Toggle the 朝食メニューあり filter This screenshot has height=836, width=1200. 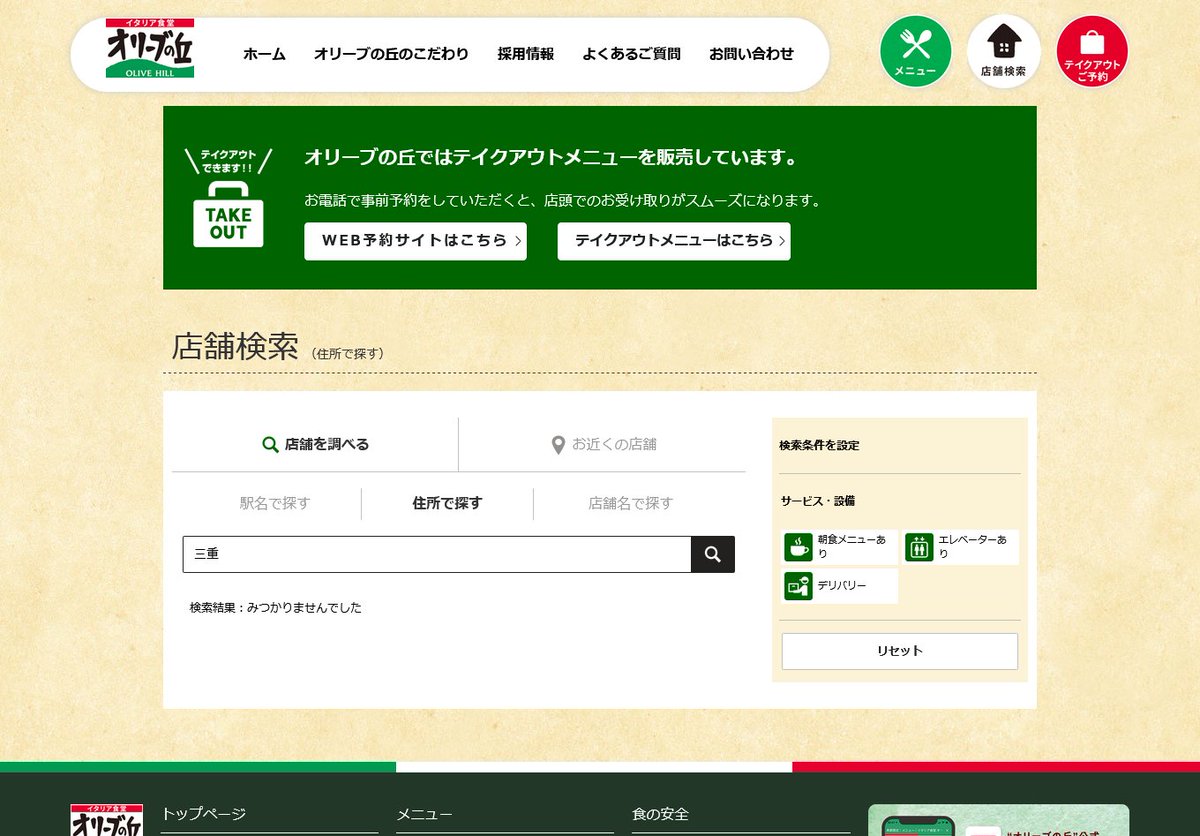tap(840, 547)
